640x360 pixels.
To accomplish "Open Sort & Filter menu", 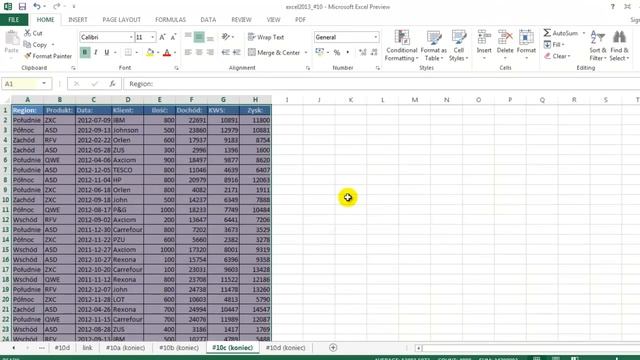I will [598, 46].
